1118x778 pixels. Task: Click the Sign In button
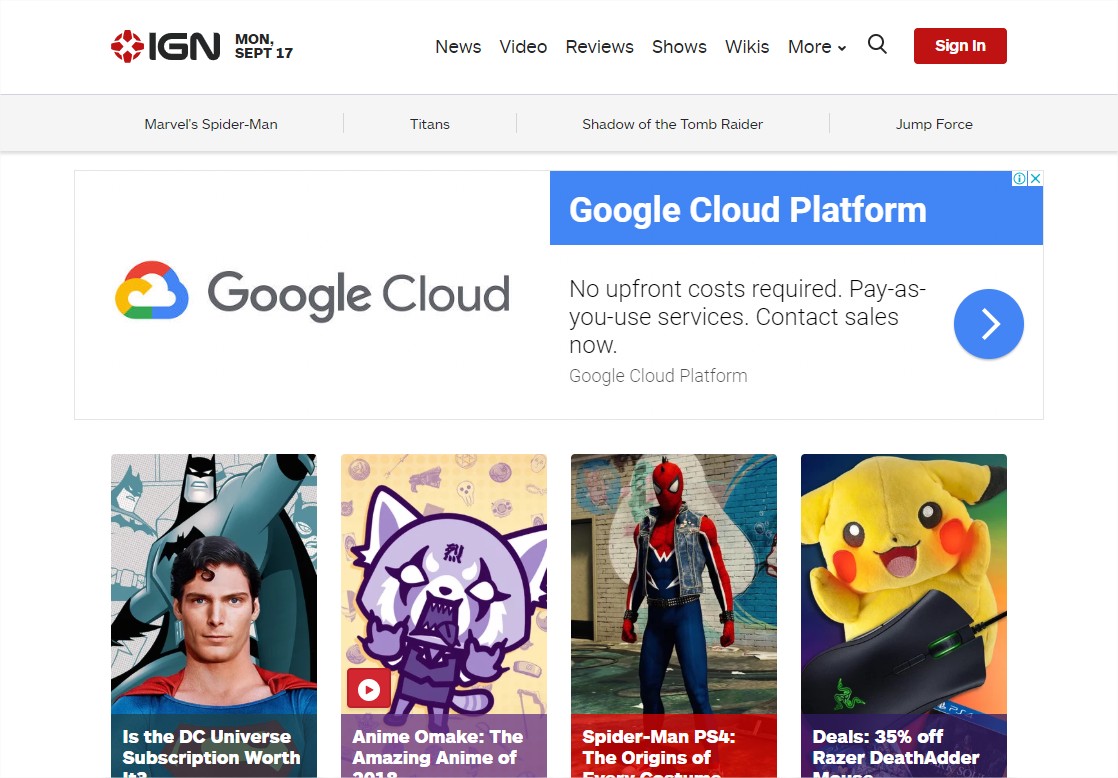pos(960,46)
